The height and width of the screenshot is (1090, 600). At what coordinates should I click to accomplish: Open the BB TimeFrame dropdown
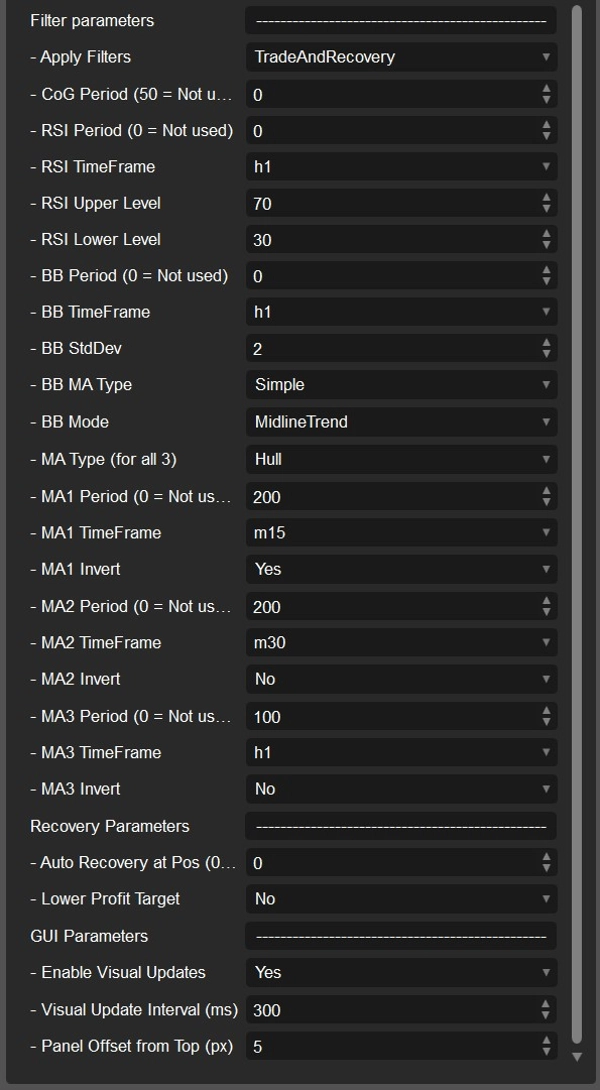[x=400, y=312]
